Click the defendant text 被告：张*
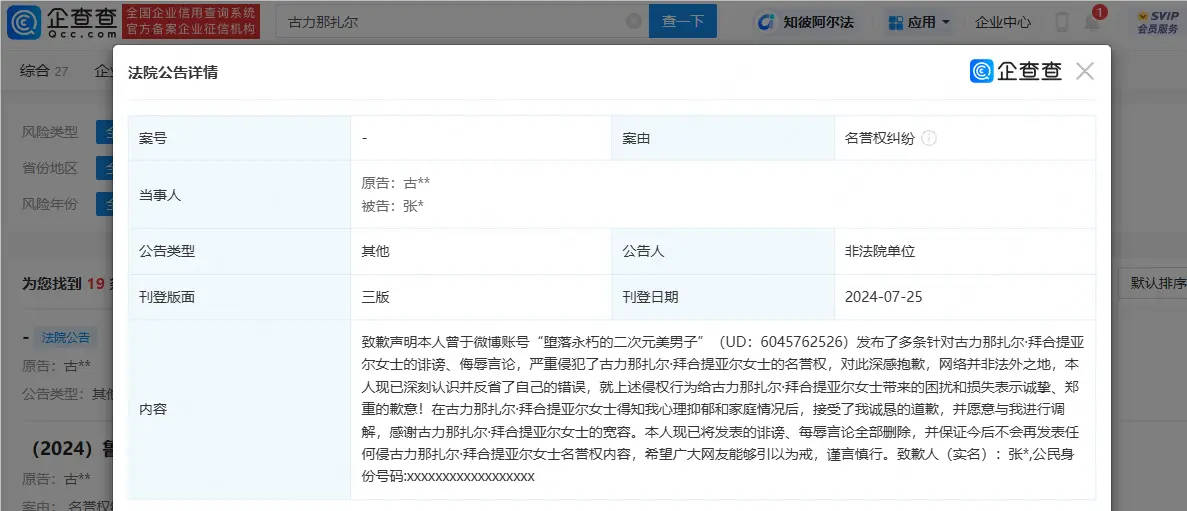Image resolution: width=1187 pixels, height=511 pixels. 392,206
